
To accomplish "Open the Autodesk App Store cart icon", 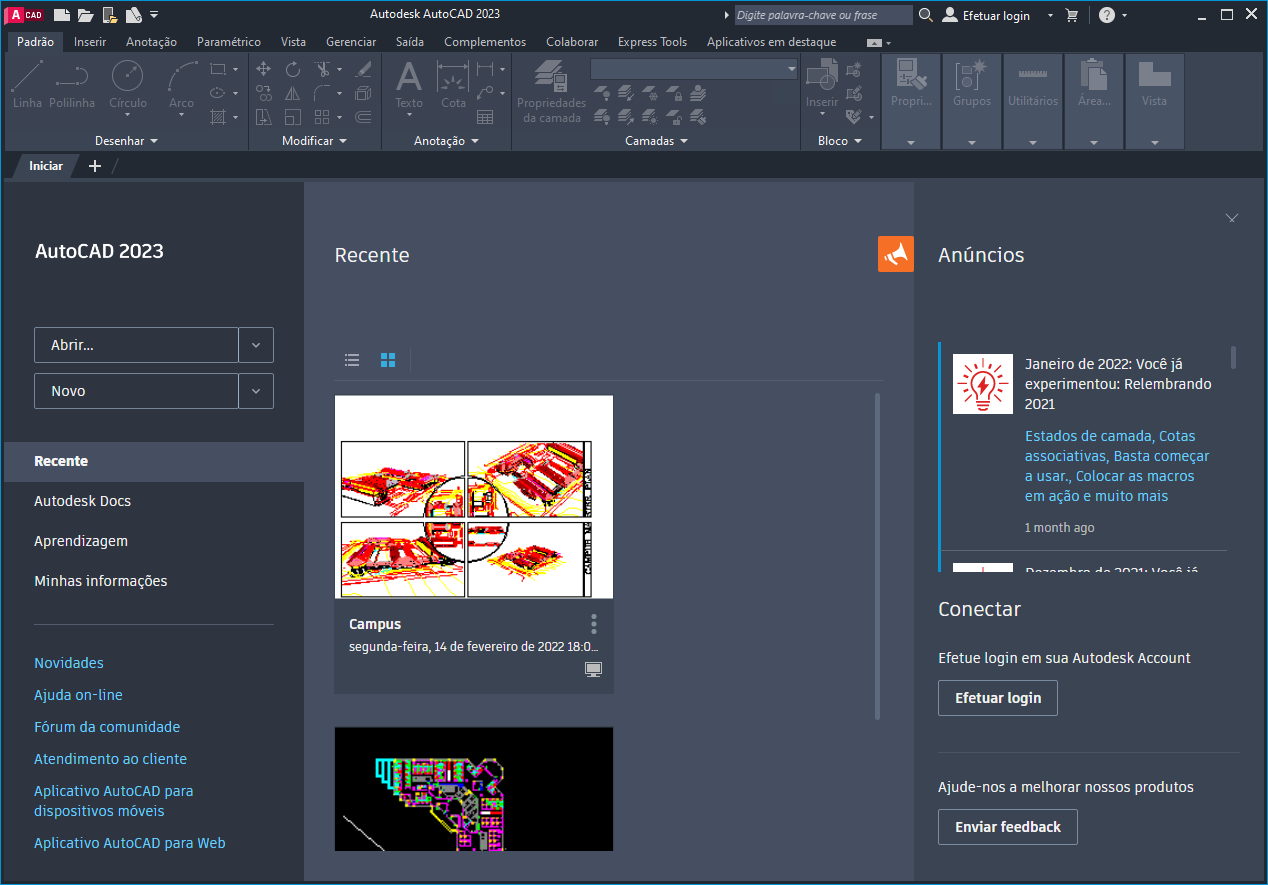I will tap(1072, 15).
